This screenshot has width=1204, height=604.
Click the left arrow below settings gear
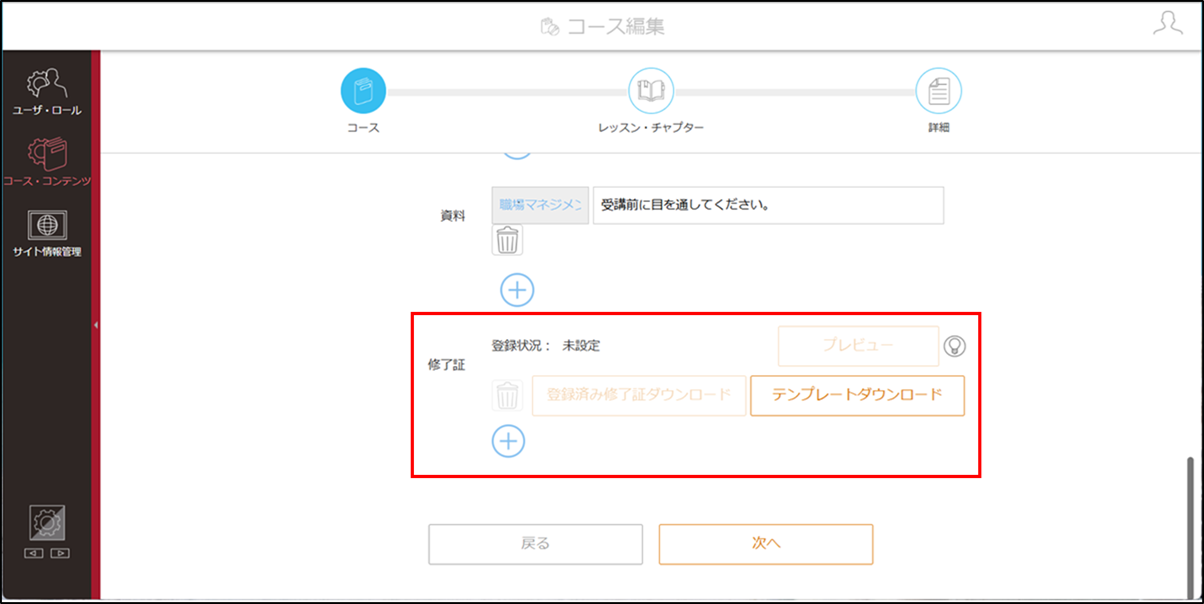point(34,553)
